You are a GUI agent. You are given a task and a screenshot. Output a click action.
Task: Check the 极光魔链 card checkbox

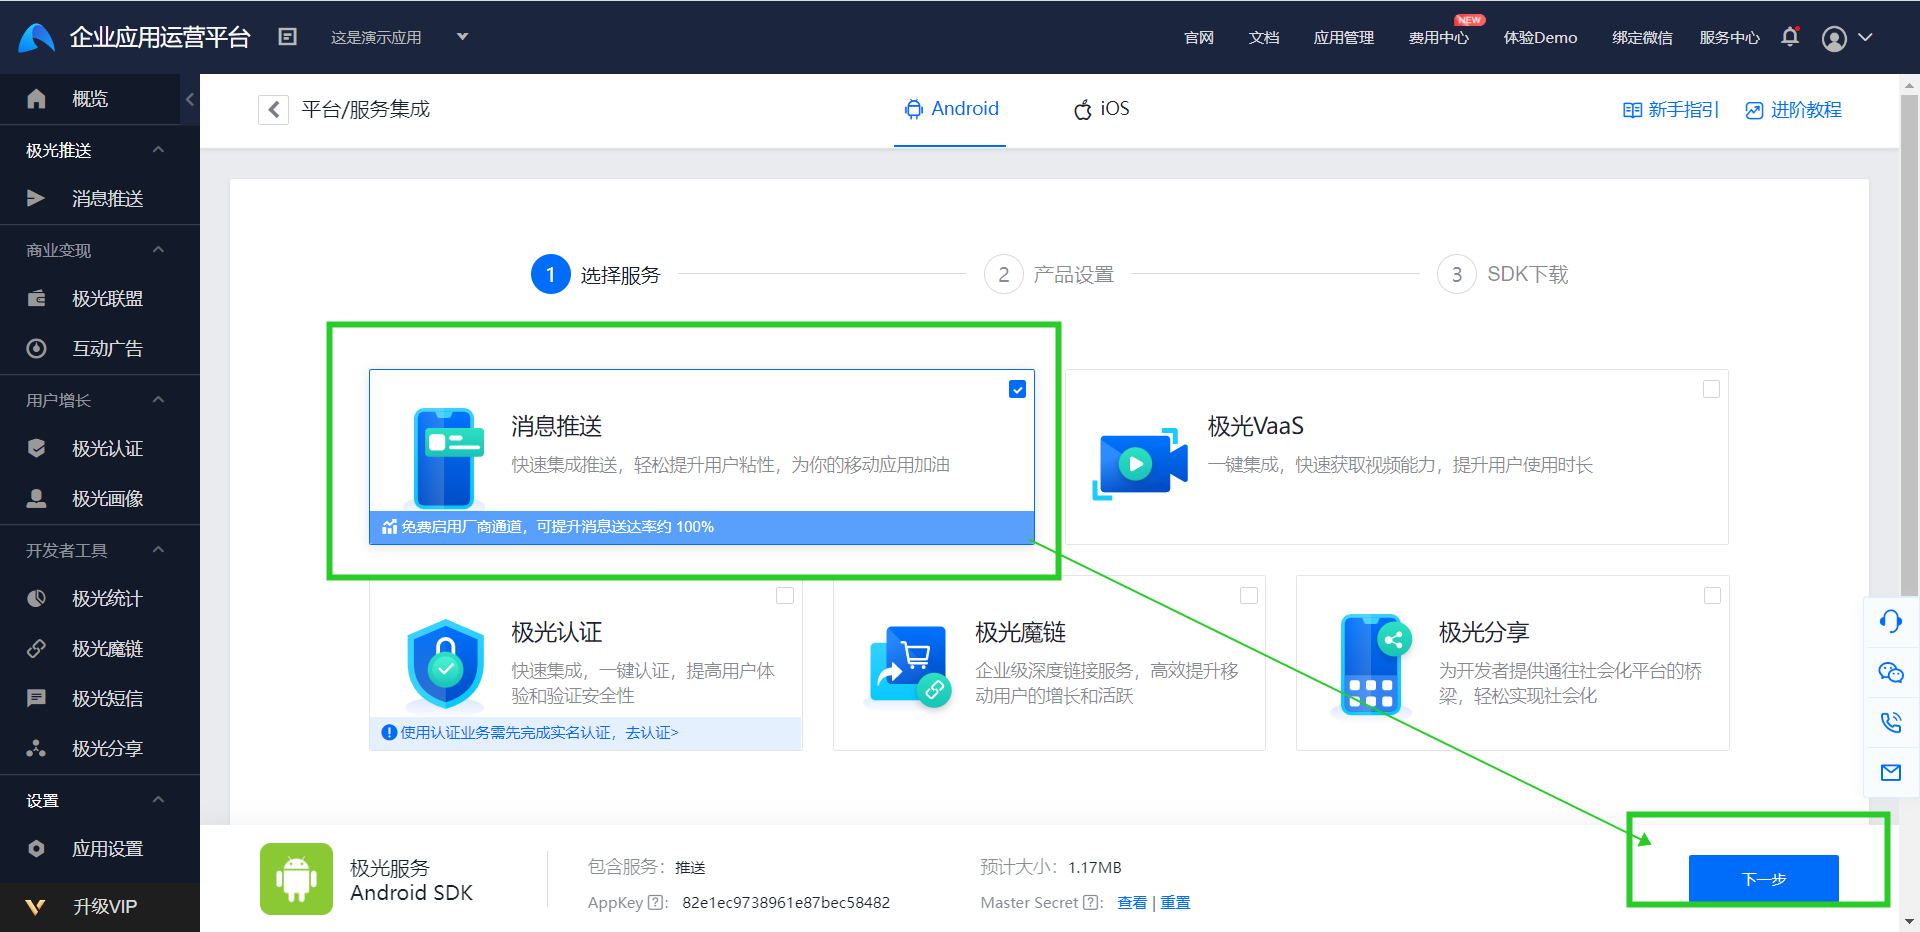click(1249, 595)
